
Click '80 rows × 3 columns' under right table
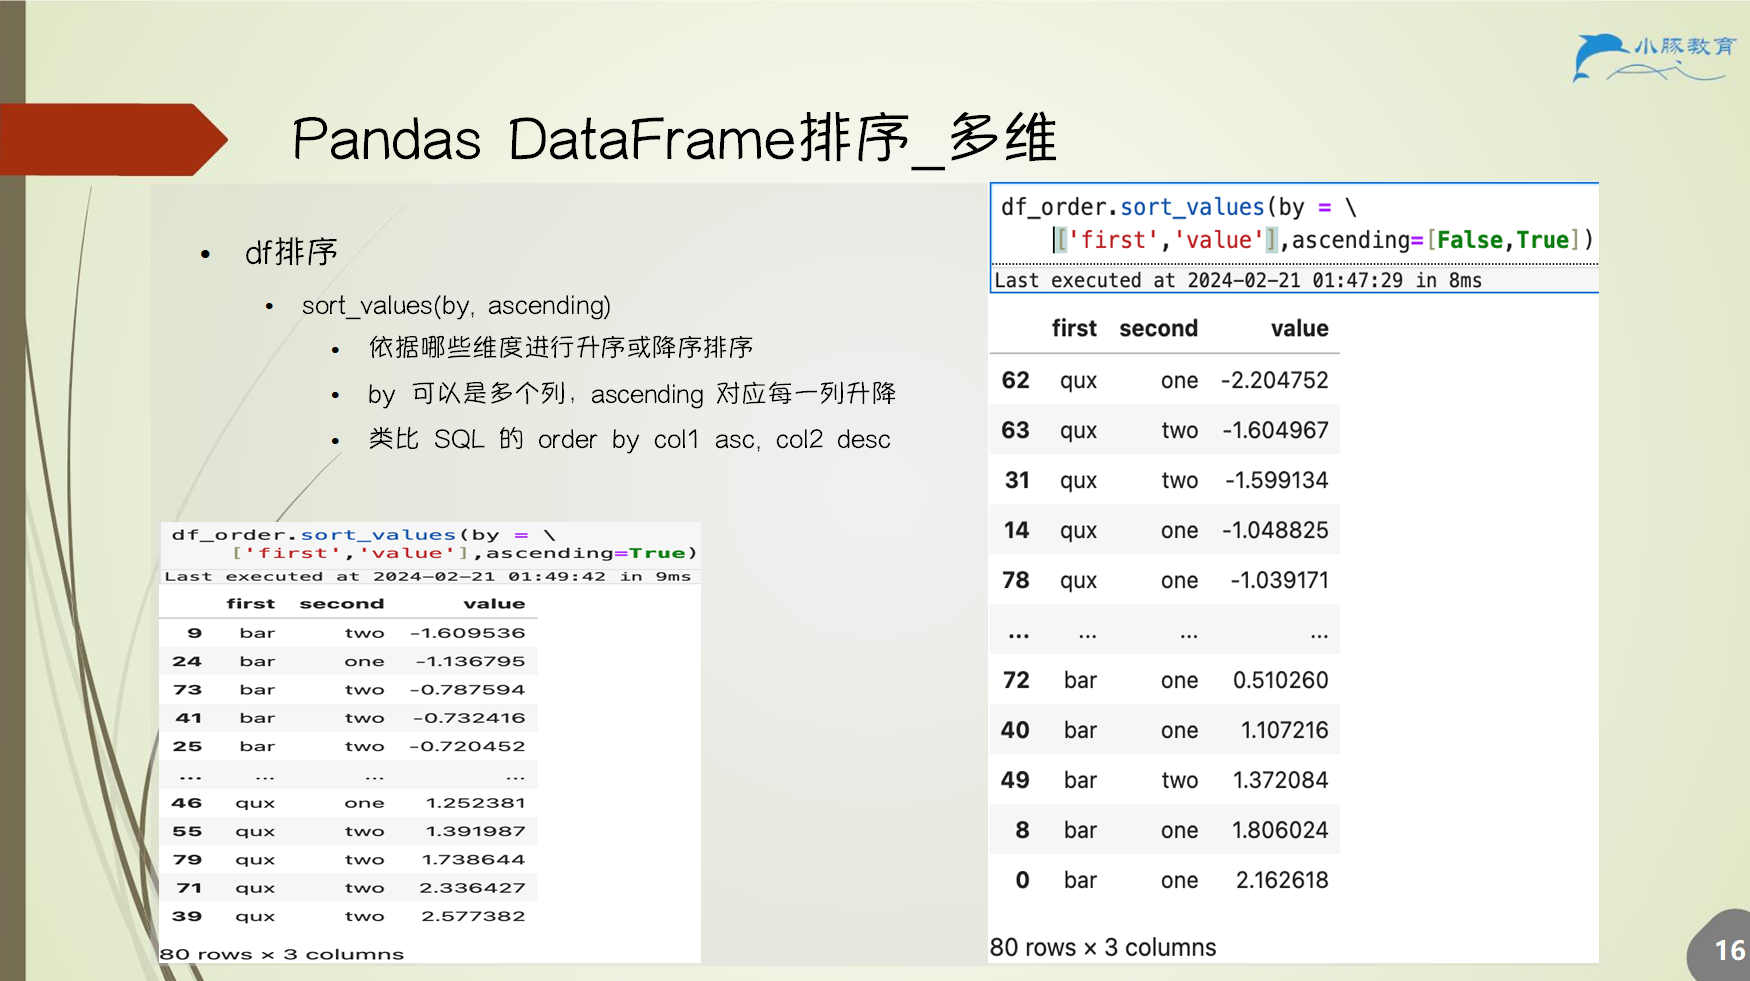point(1103,948)
